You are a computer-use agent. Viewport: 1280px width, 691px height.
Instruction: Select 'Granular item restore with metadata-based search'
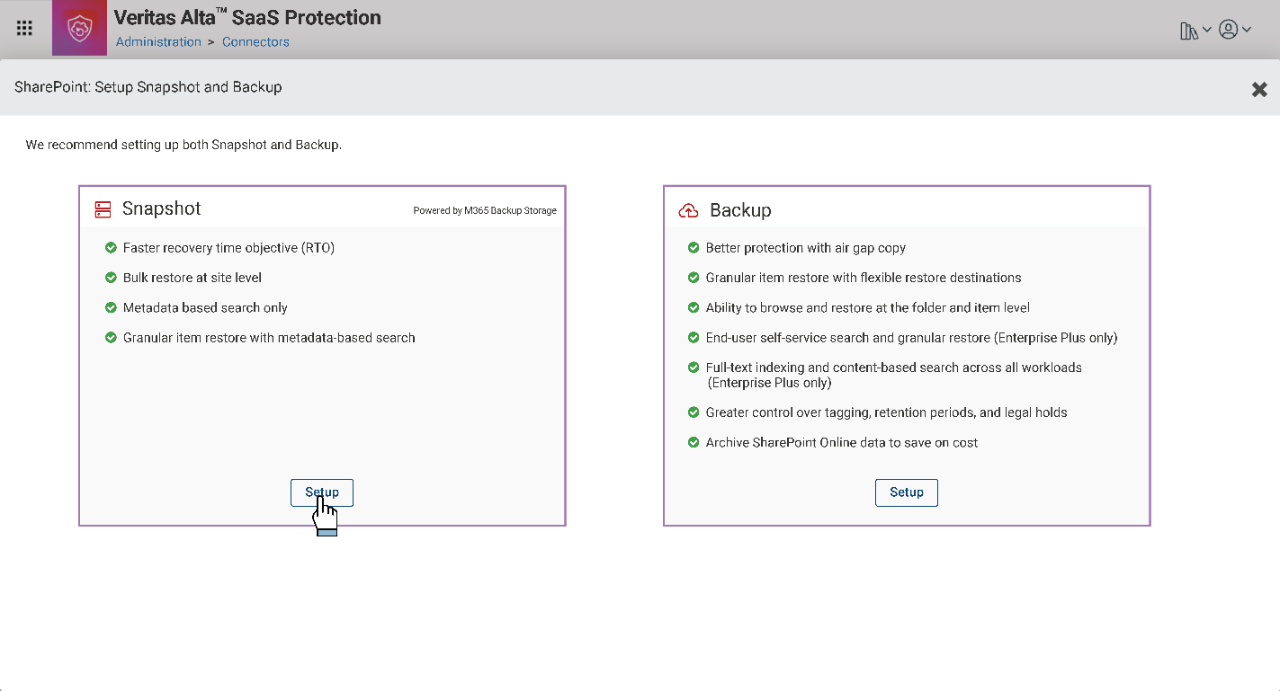(269, 338)
